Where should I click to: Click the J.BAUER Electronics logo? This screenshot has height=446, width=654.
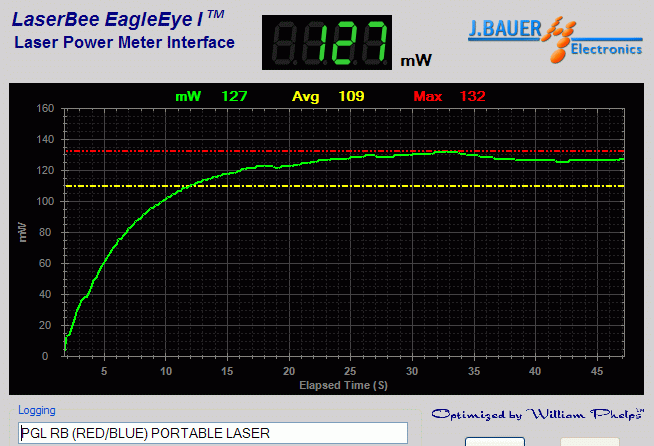555,40
